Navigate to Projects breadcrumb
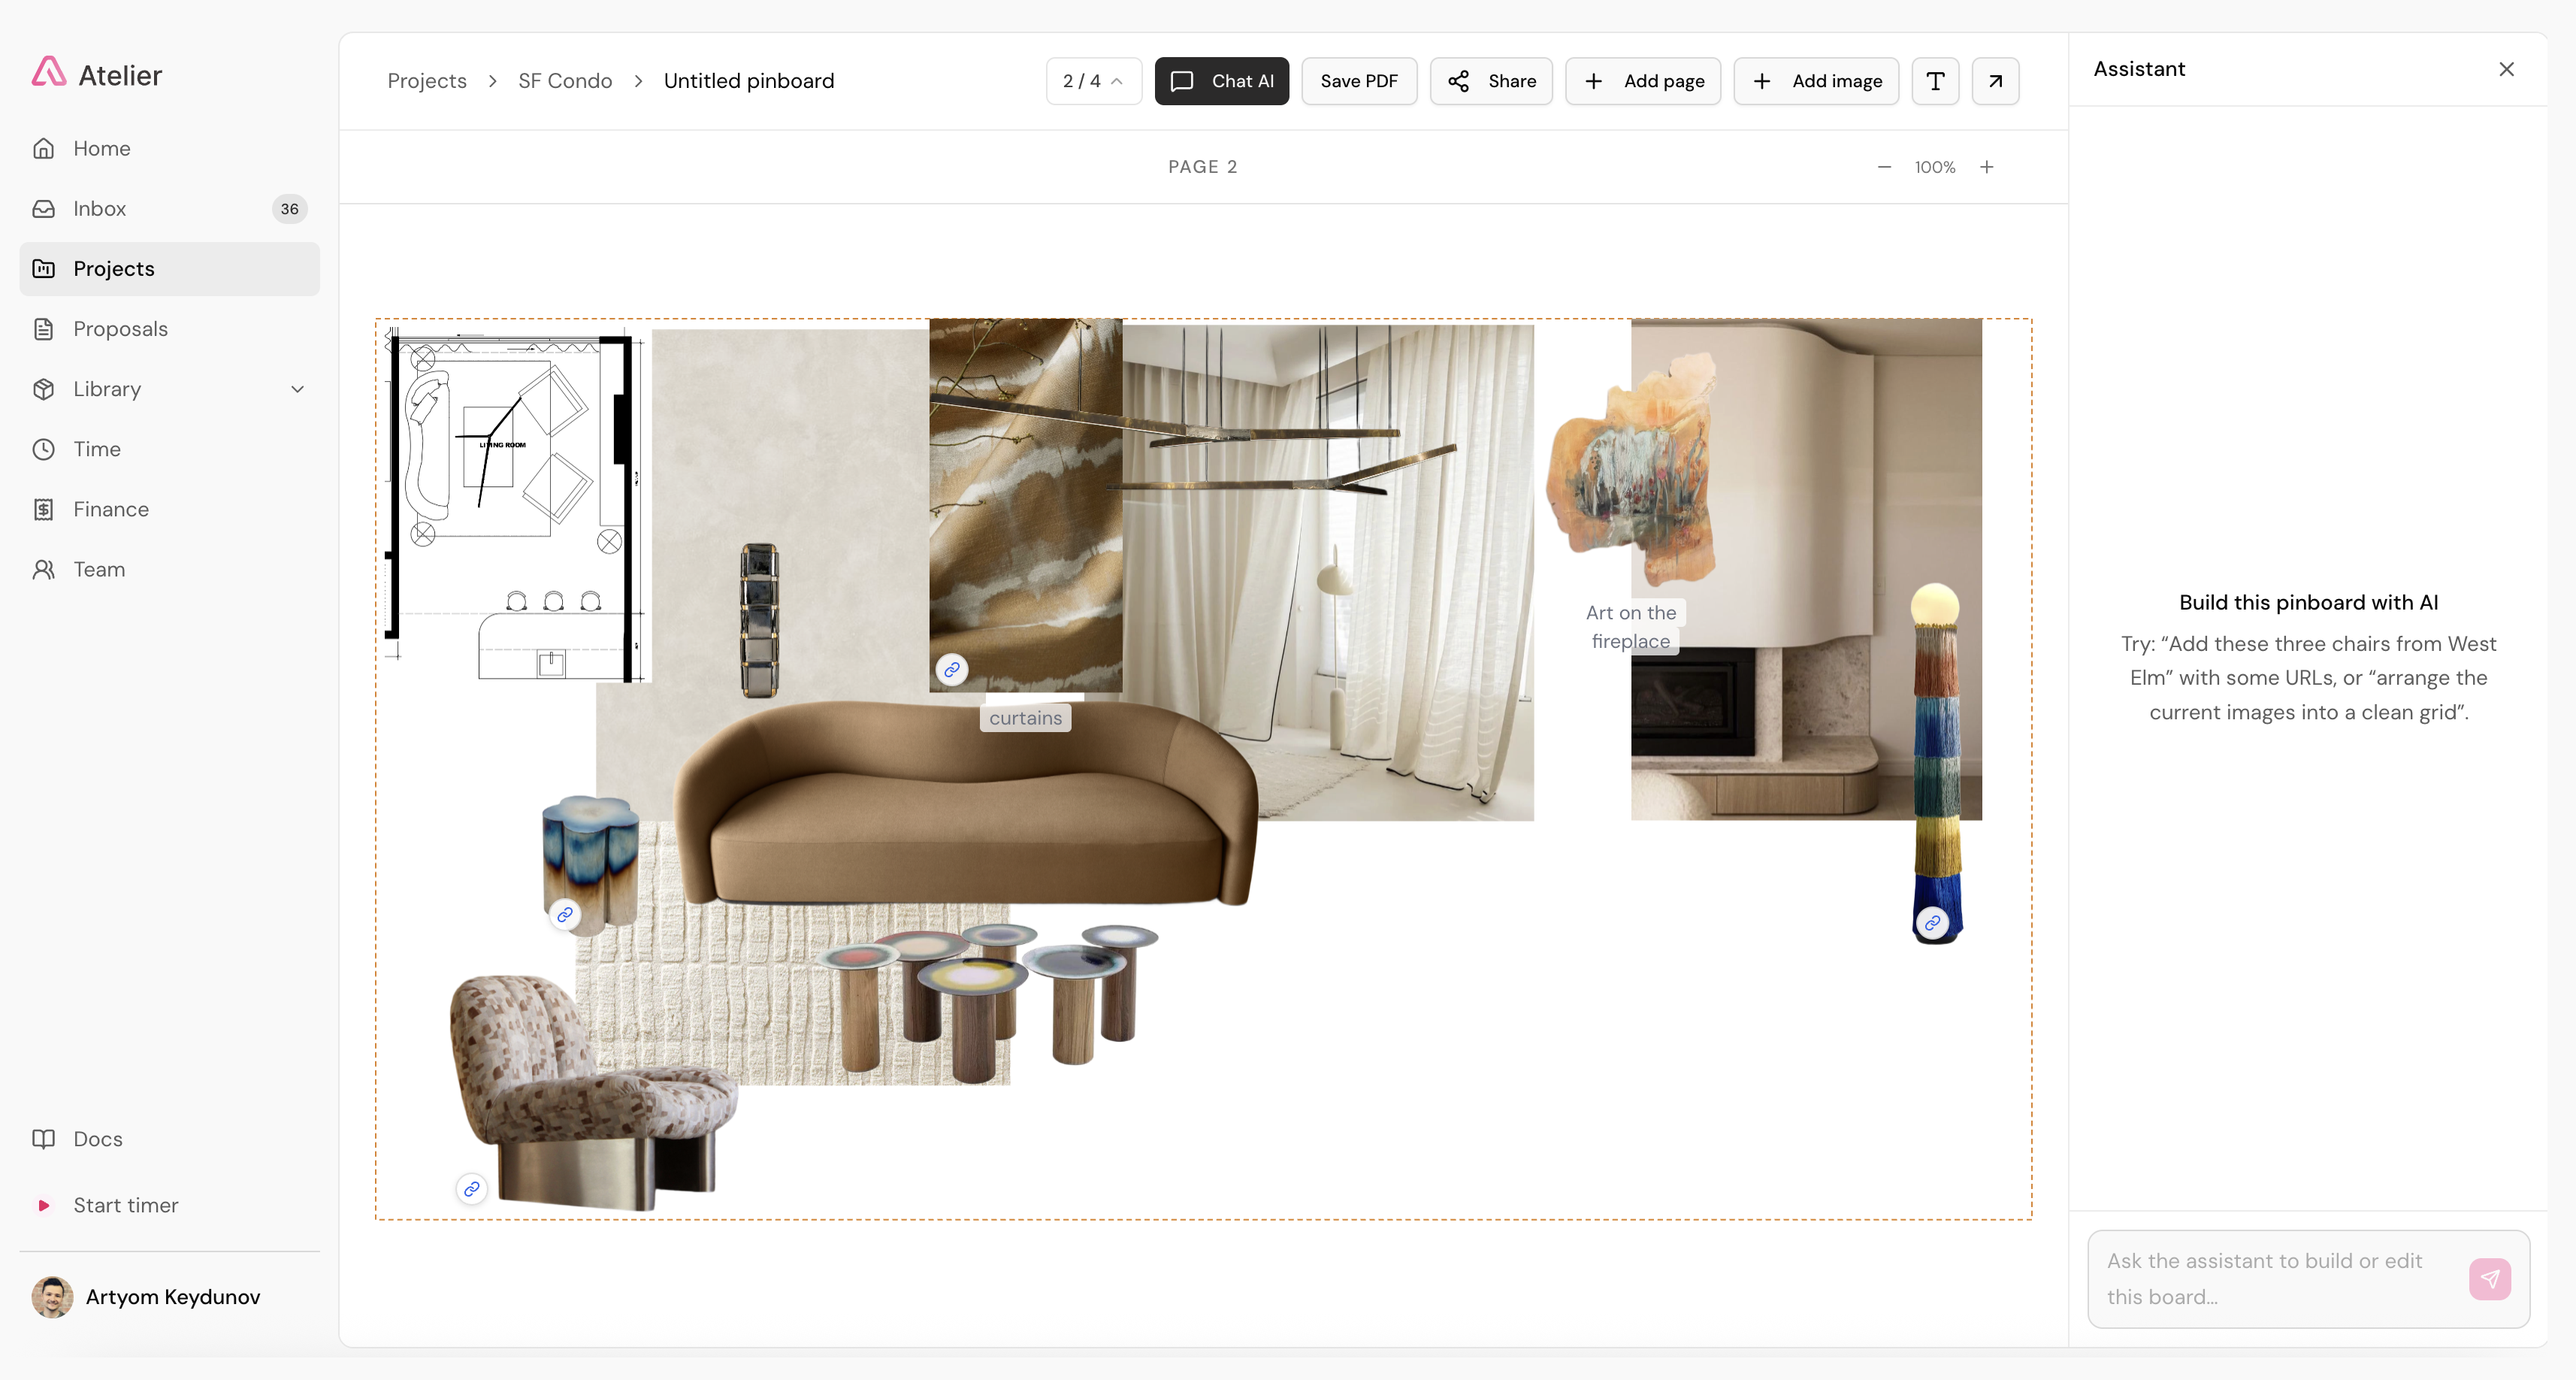The height and width of the screenshot is (1380, 2576). tap(427, 81)
